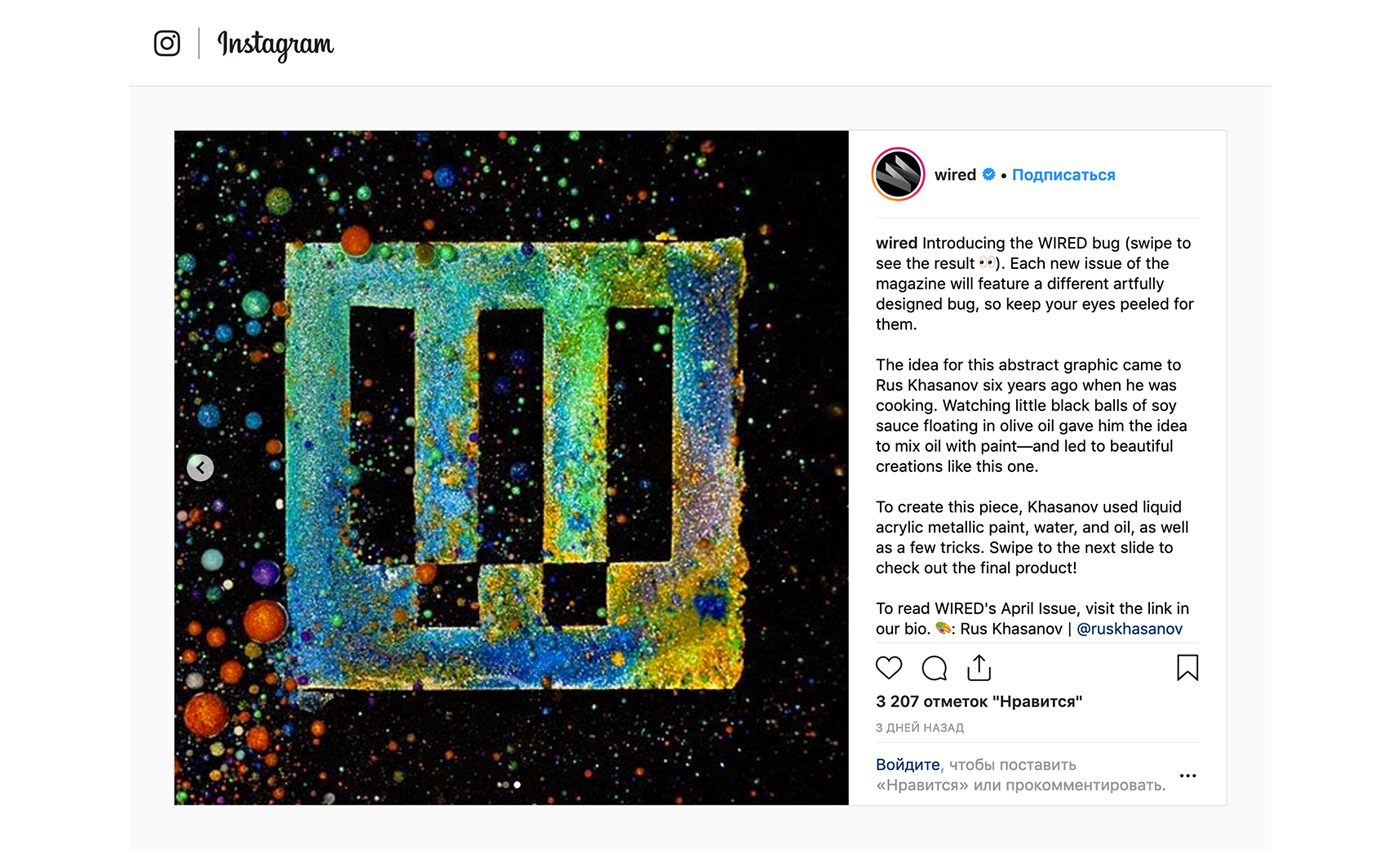Viewport: 1400px width, 852px height.
Task: Open the Instagram wordmark home link
Action: (275, 45)
